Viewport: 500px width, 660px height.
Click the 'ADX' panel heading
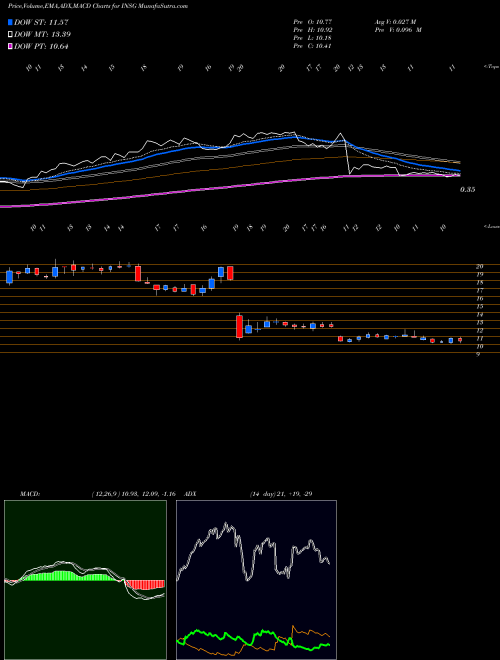[191, 493]
